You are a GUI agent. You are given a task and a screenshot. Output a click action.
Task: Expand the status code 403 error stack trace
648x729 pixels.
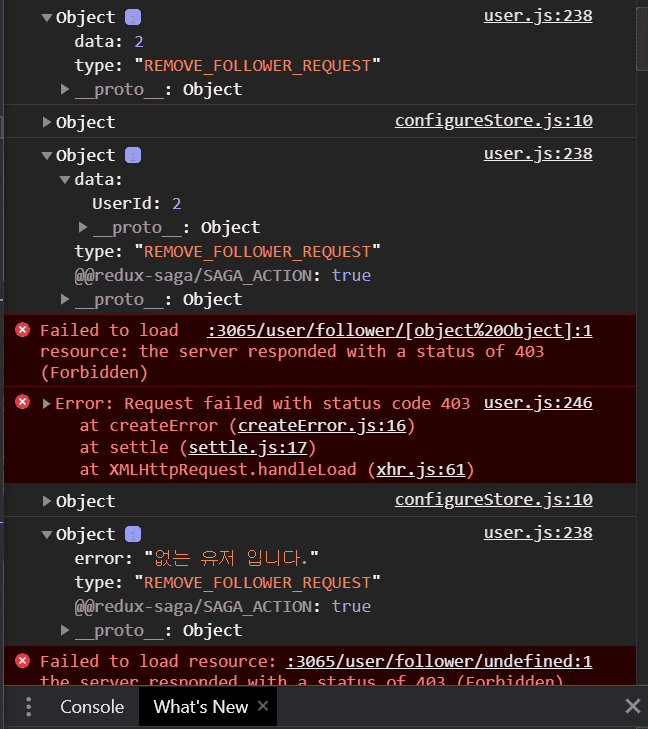46,403
